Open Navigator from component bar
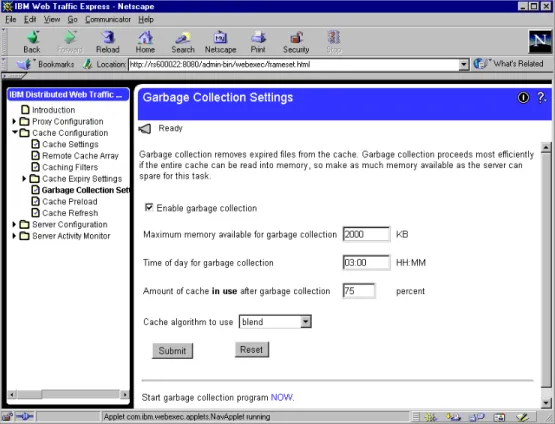Image resolution: width=555 pixels, height=424 pixels. point(431,417)
